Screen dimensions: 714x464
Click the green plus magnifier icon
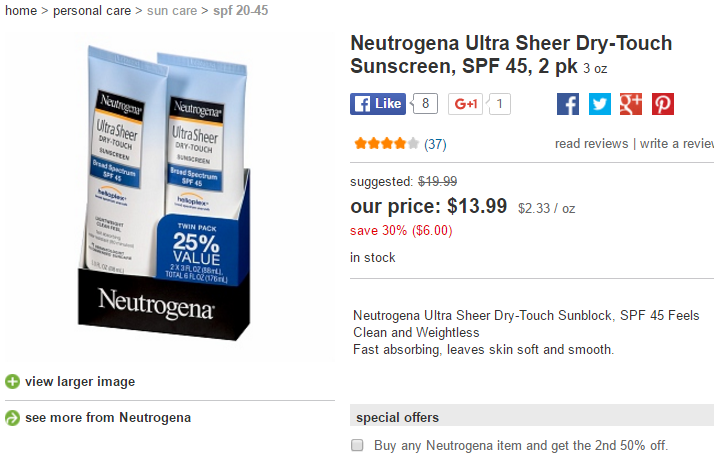click(12, 381)
